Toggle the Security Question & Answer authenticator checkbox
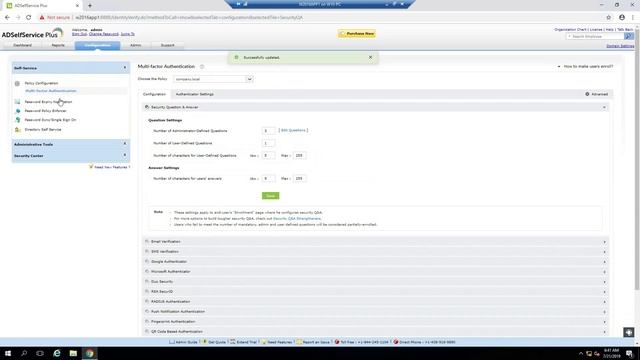 tap(147, 107)
